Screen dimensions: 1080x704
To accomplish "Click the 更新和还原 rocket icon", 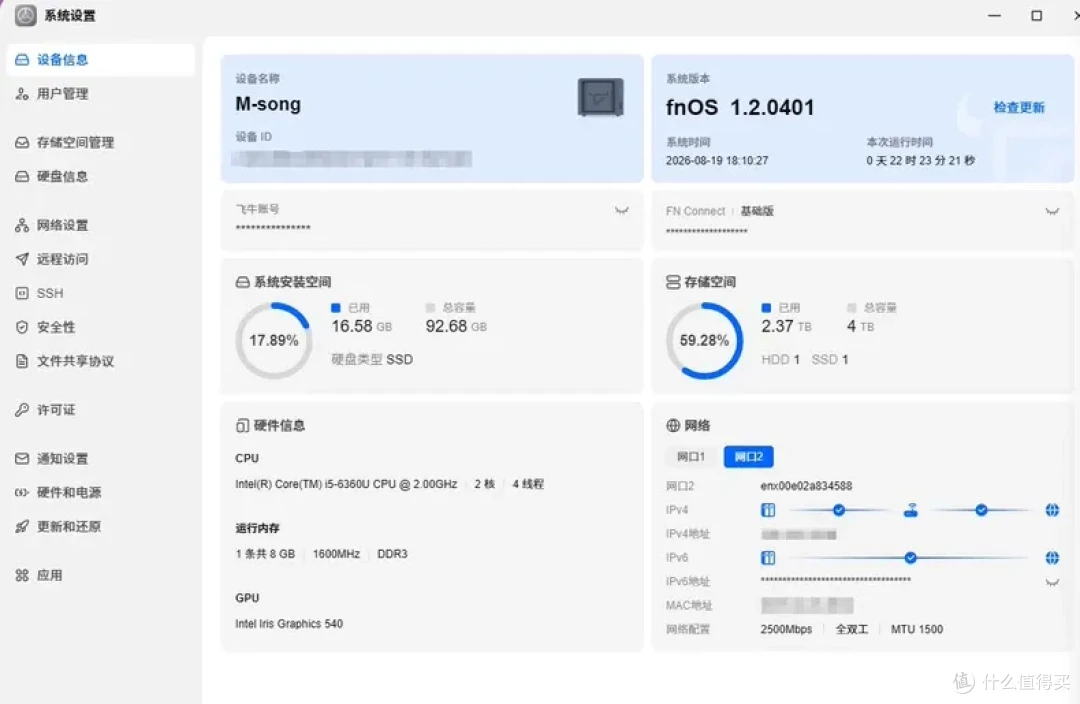I will tap(22, 526).
